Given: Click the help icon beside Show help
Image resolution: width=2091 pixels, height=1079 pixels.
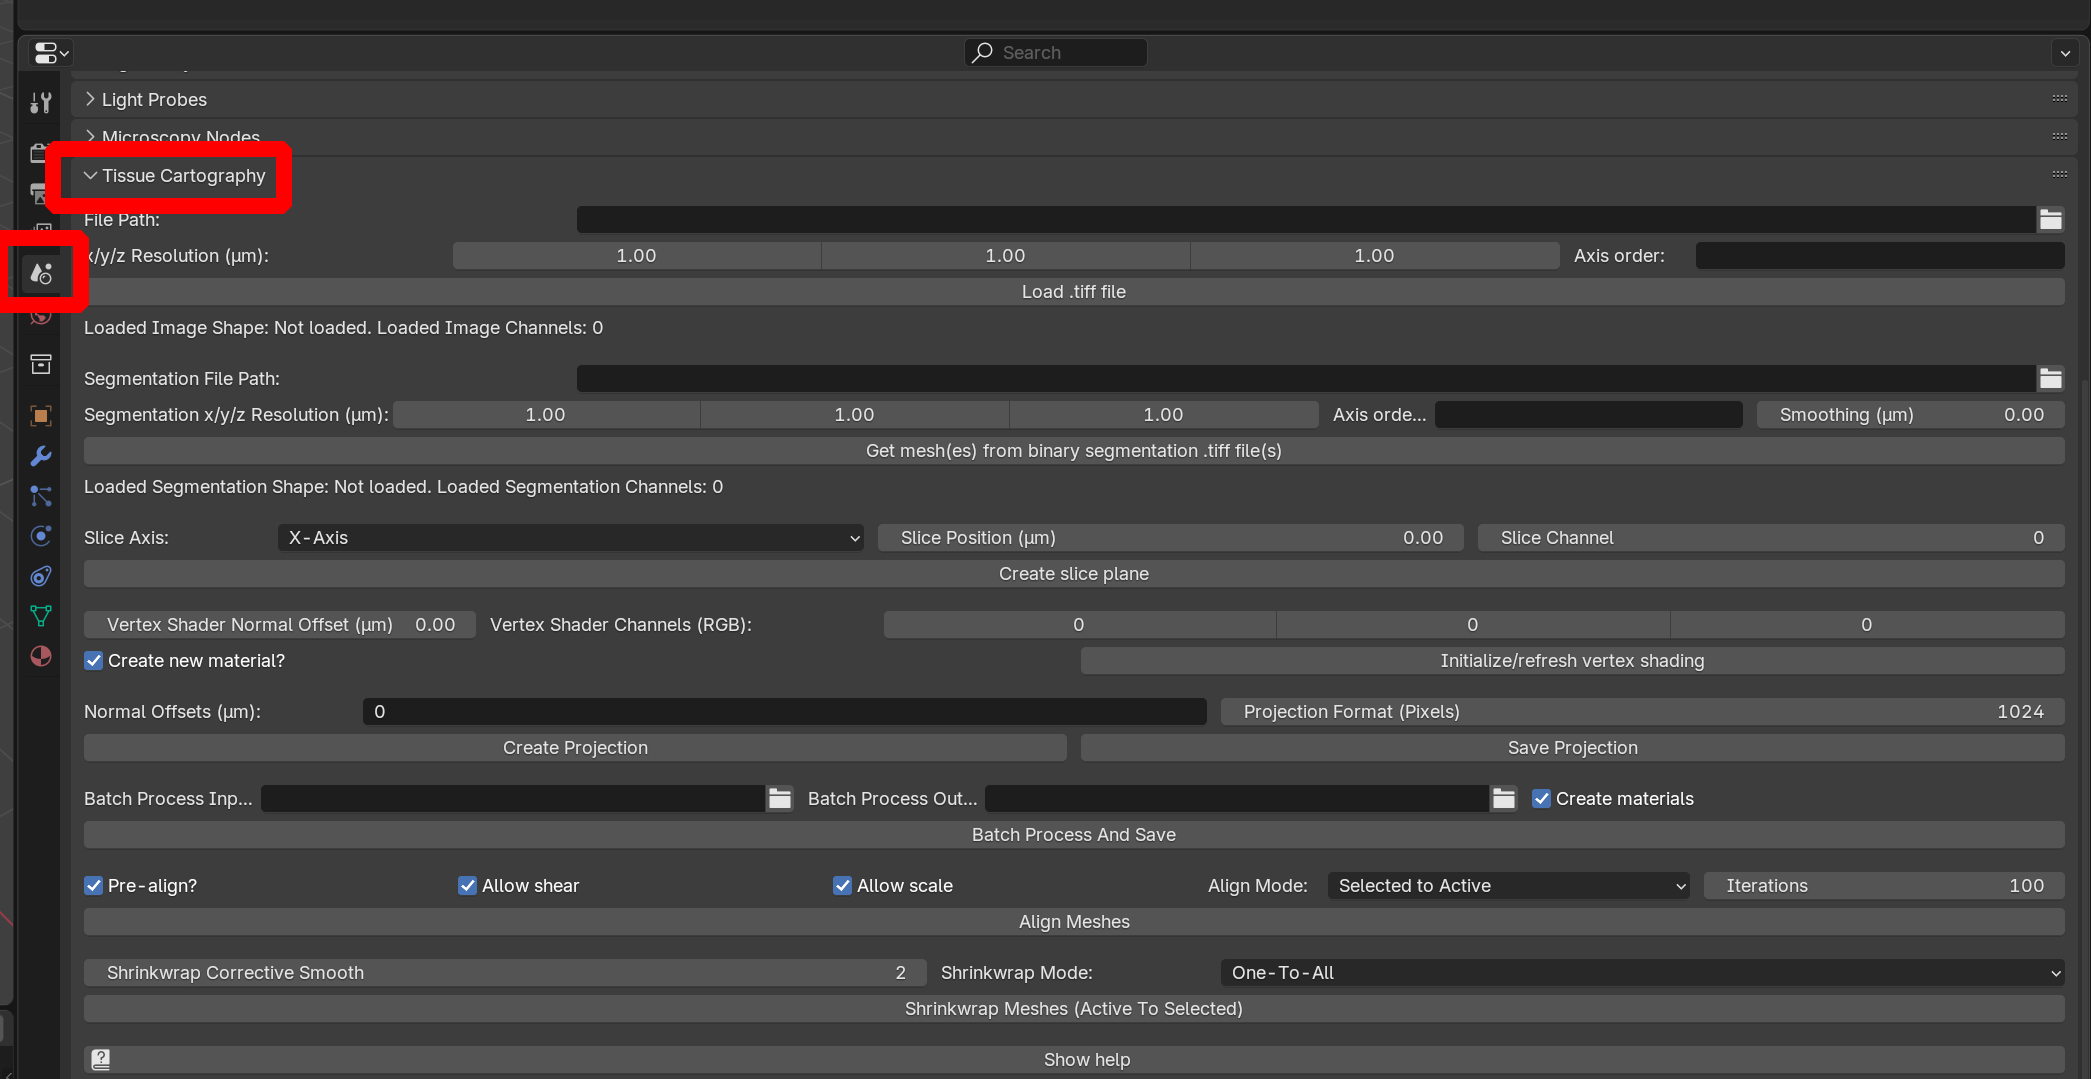Looking at the screenshot, I should click(x=101, y=1060).
